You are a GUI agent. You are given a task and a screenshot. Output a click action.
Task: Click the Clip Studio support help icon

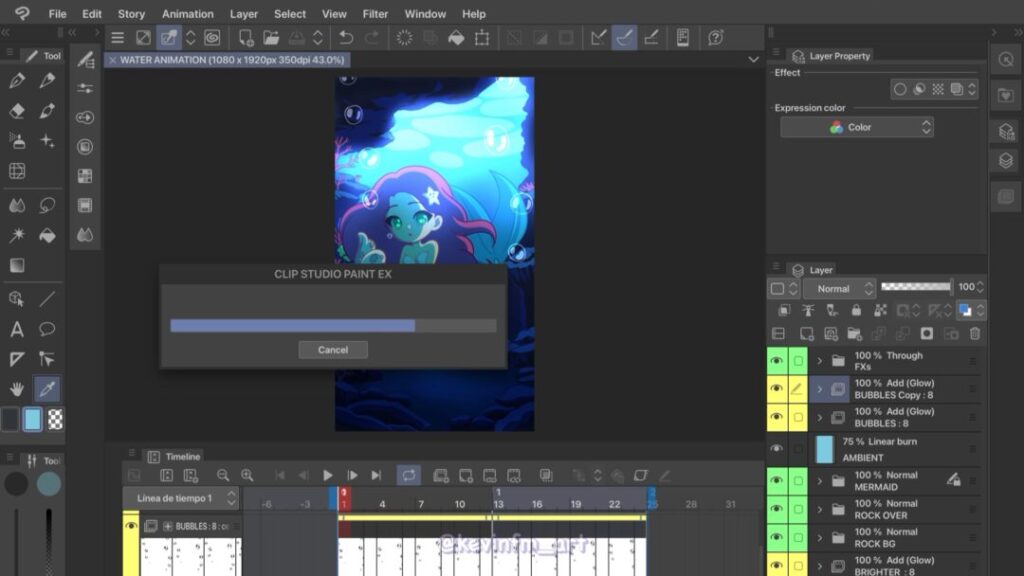pyautogui.click(x=716, y=38)
